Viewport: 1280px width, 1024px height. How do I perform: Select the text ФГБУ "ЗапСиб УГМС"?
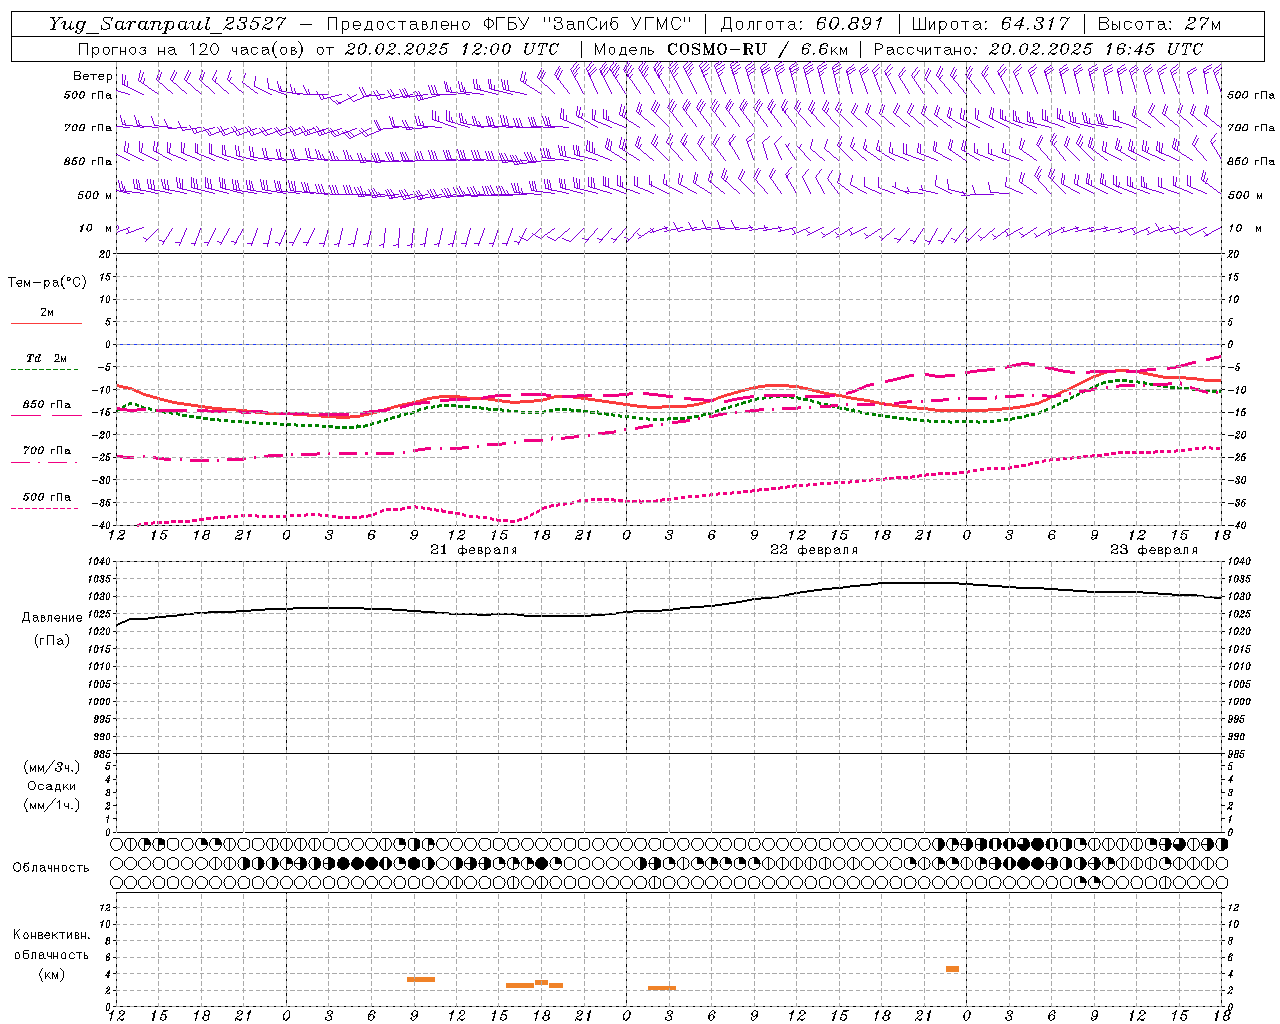587,24
